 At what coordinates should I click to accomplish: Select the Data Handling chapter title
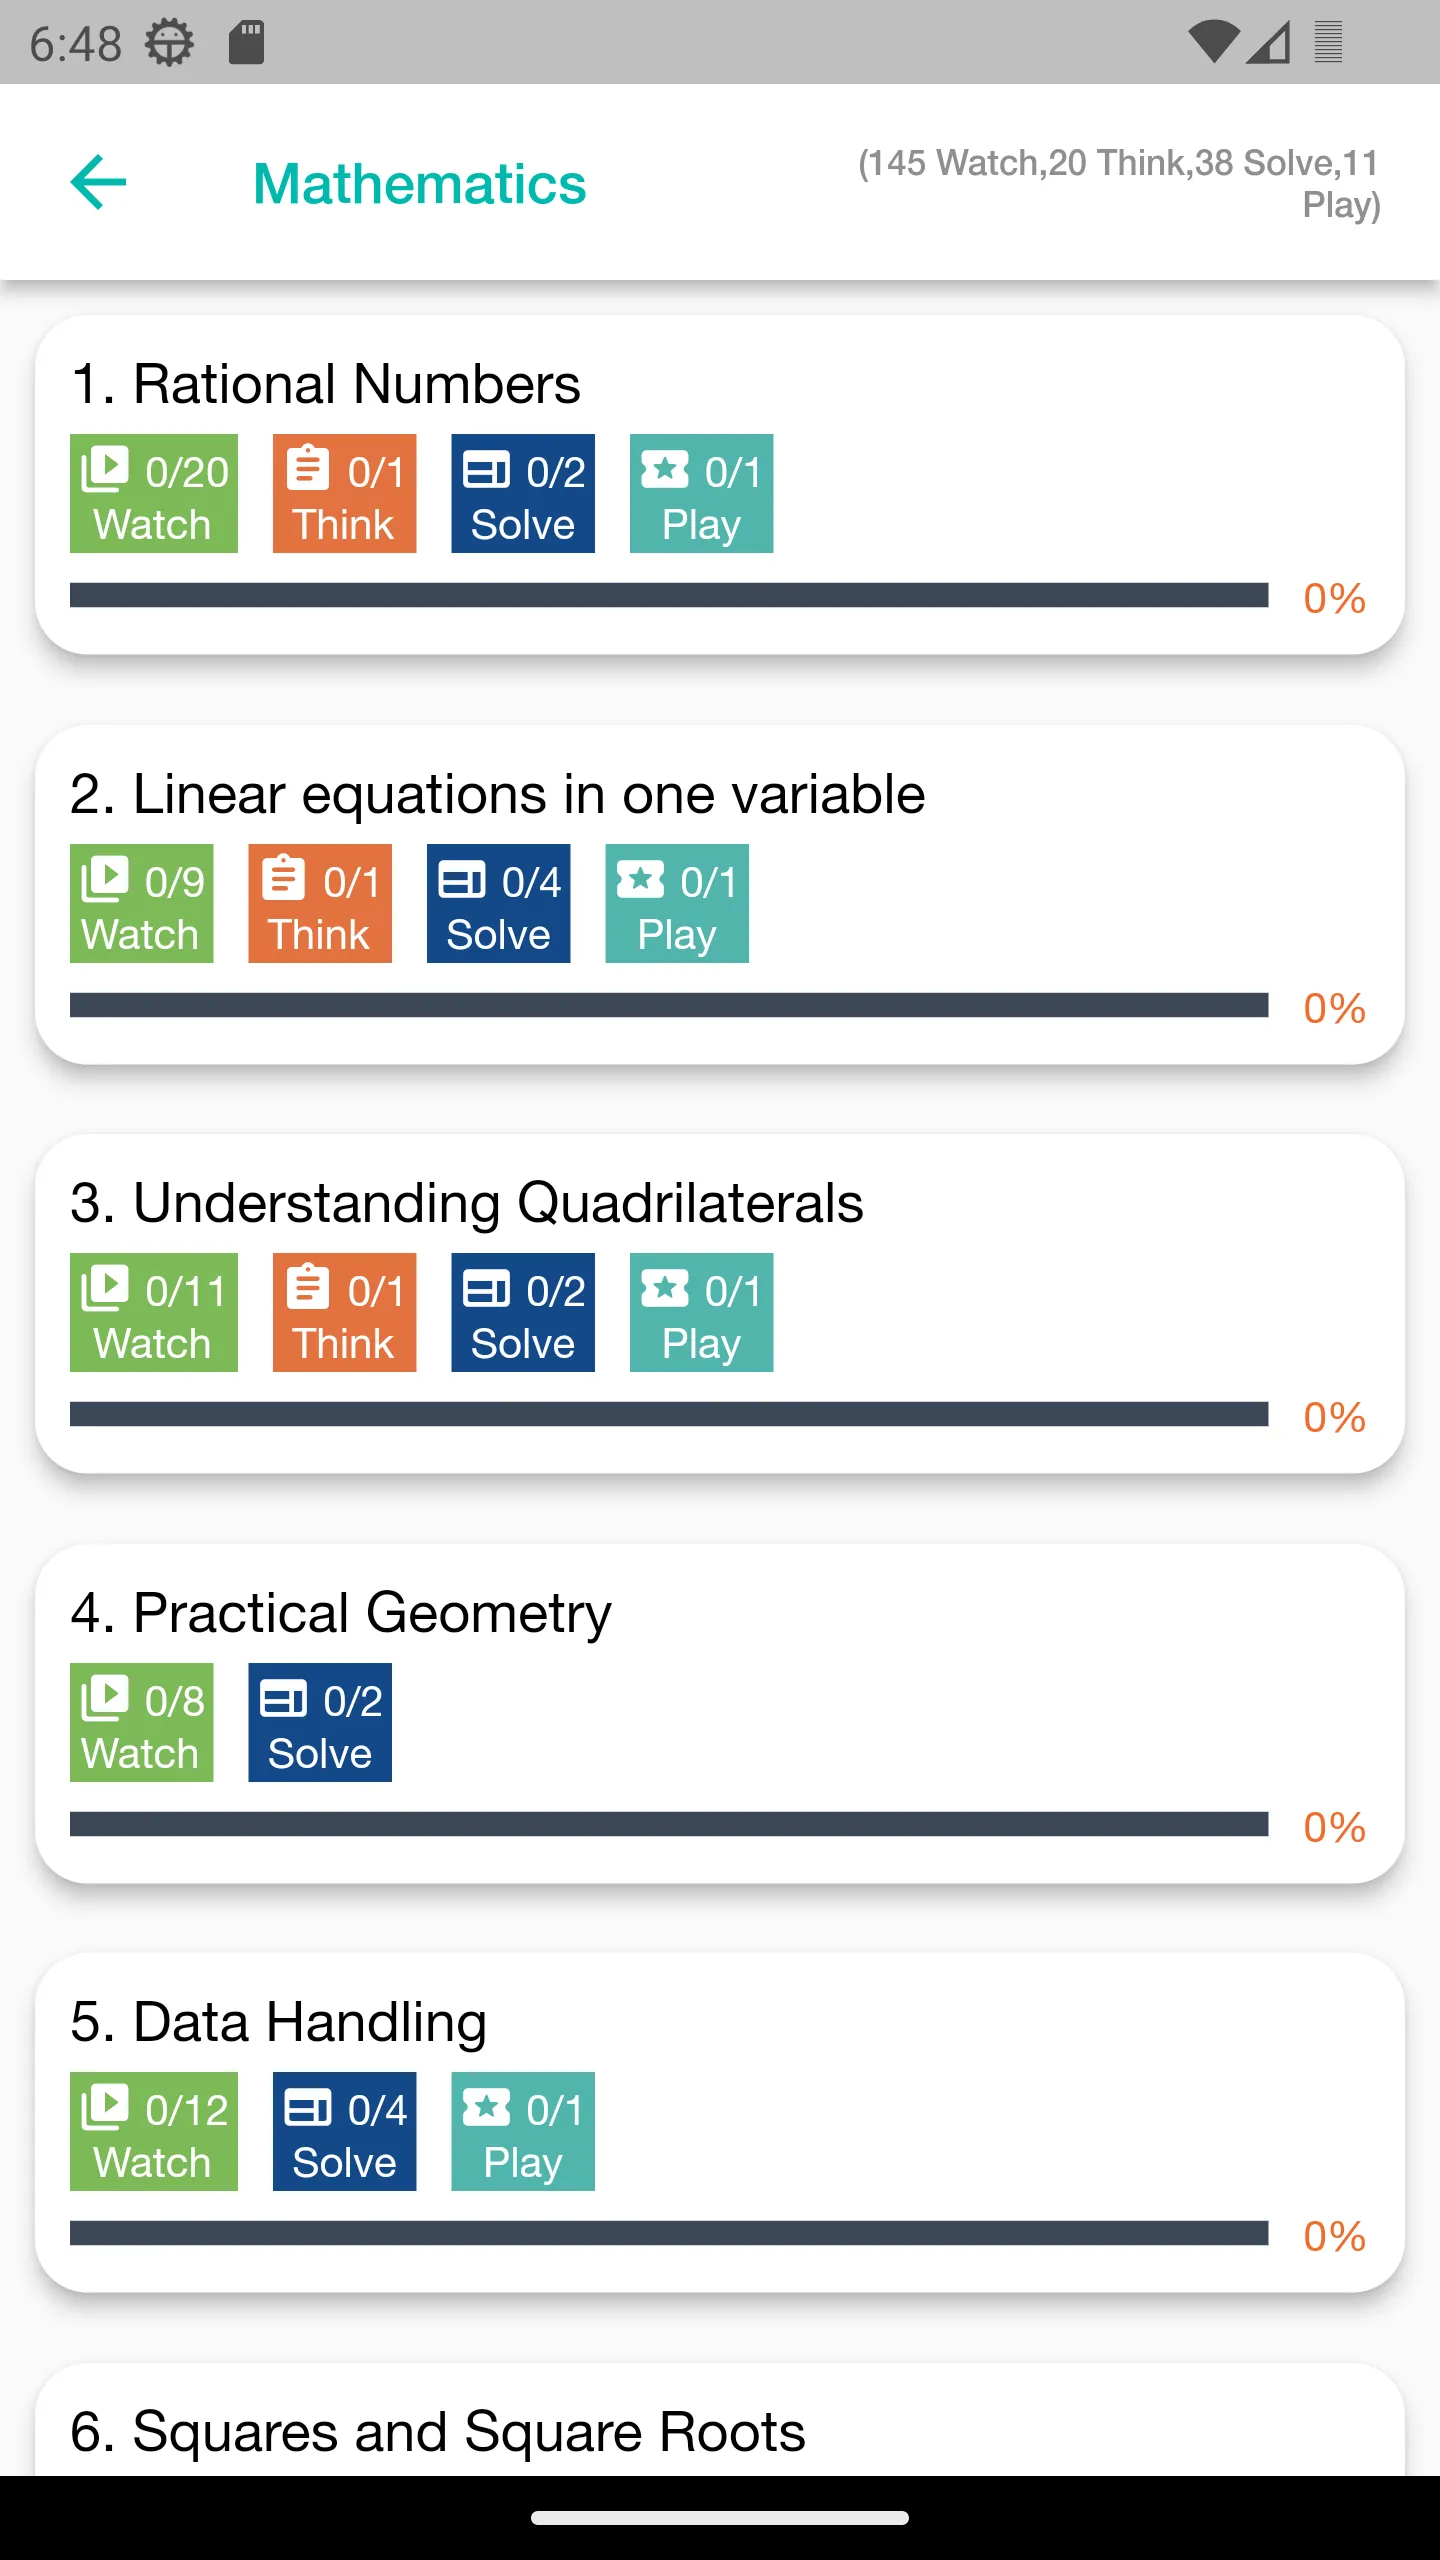[x=279, y=2022]
